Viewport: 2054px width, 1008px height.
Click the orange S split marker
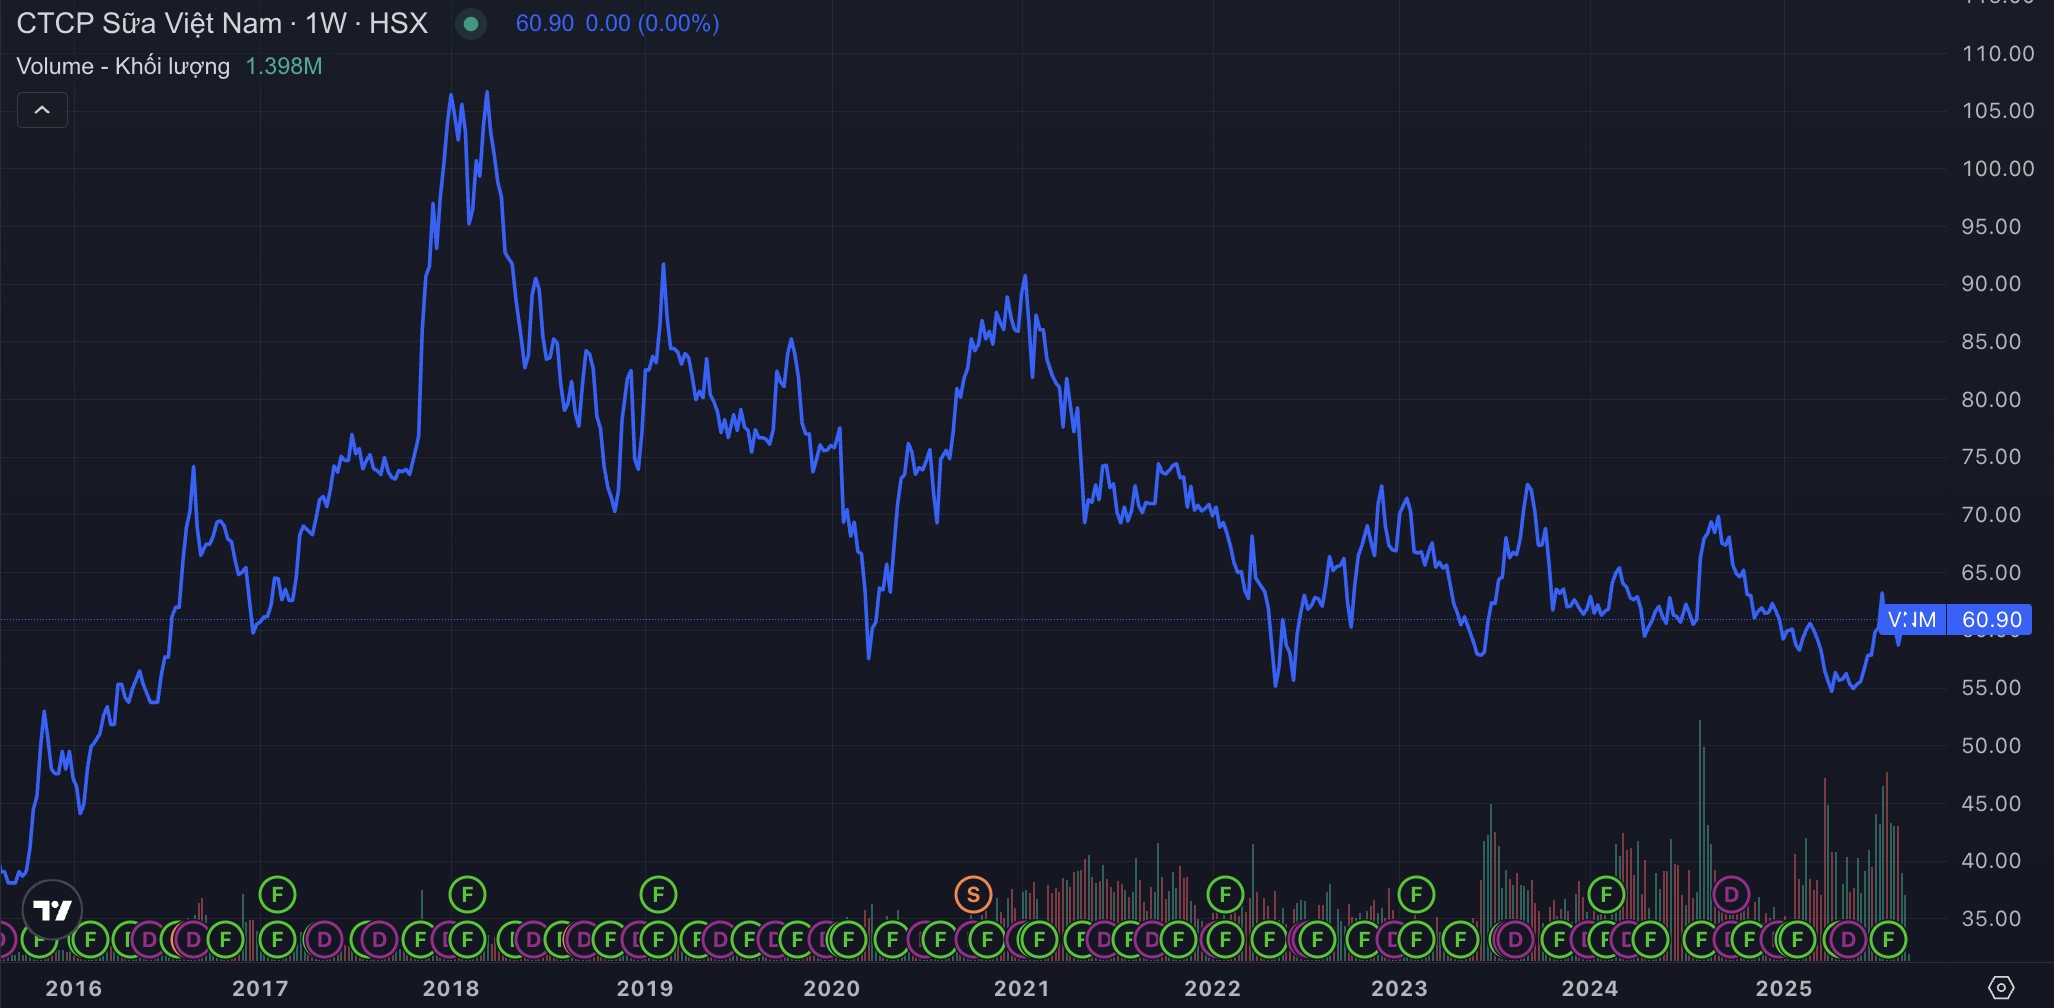click(x=973, y=894)
